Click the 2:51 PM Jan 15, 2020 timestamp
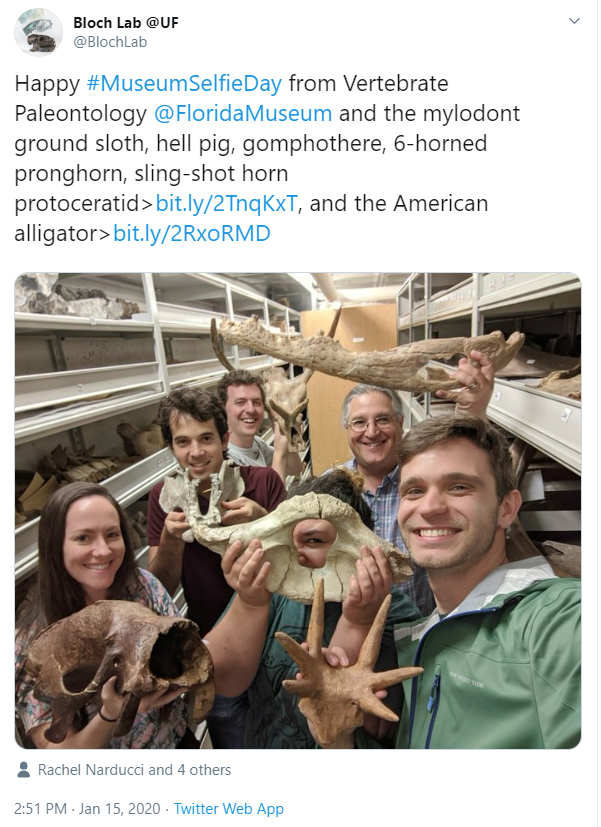The height and width of the screenshot is (827, 601). pyautogui.click(x=87, y=809)
